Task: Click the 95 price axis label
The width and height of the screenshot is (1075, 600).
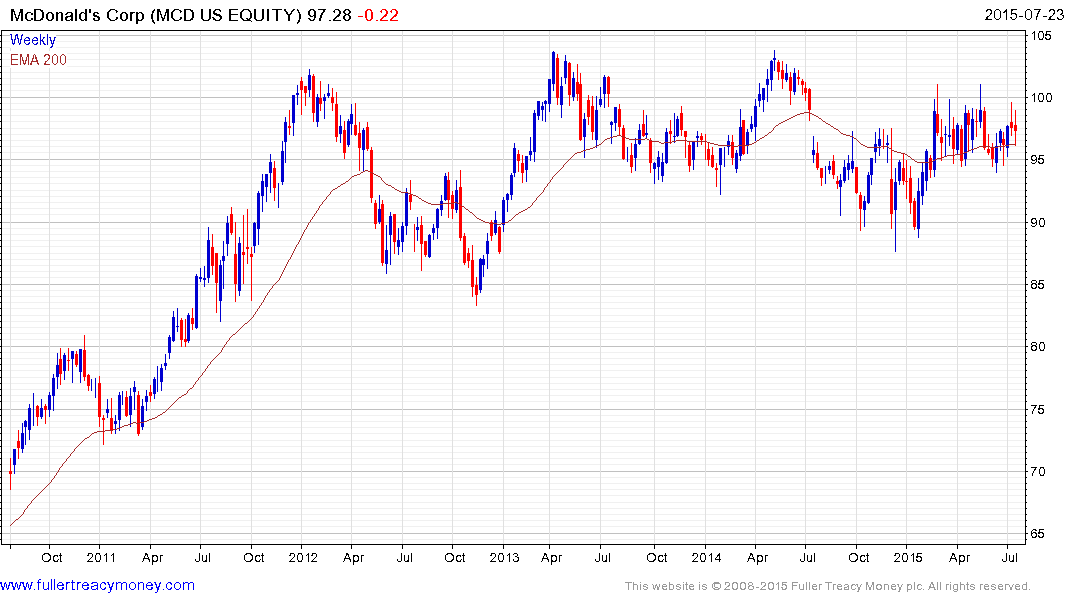Action: click(1038, 160)
